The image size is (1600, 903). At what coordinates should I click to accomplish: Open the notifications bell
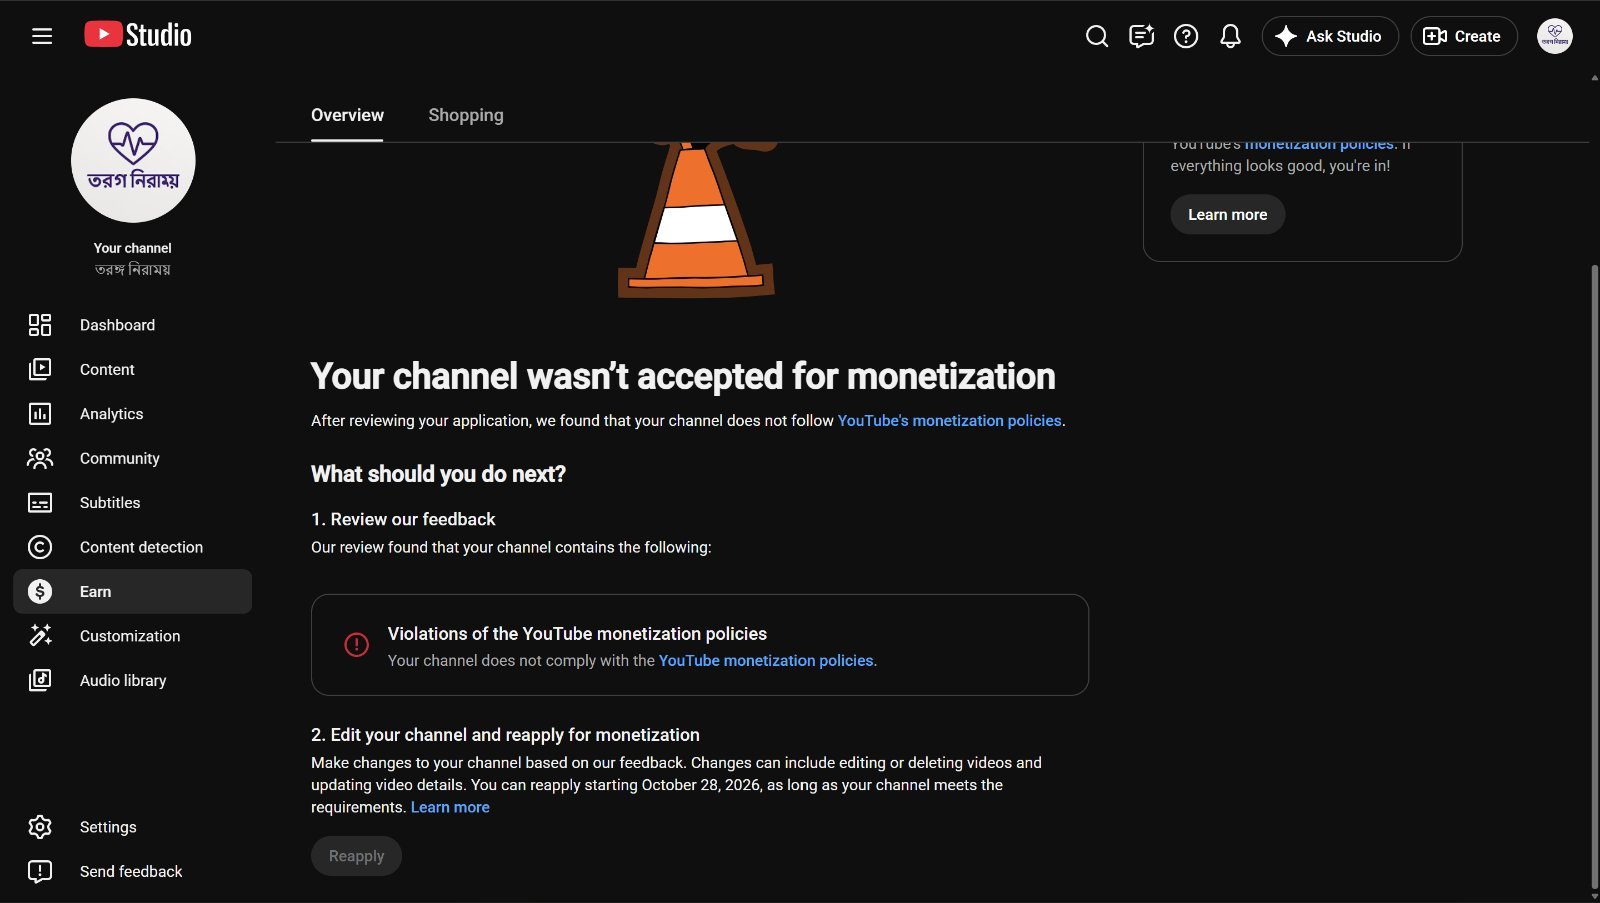click(x=1230, y=36)
